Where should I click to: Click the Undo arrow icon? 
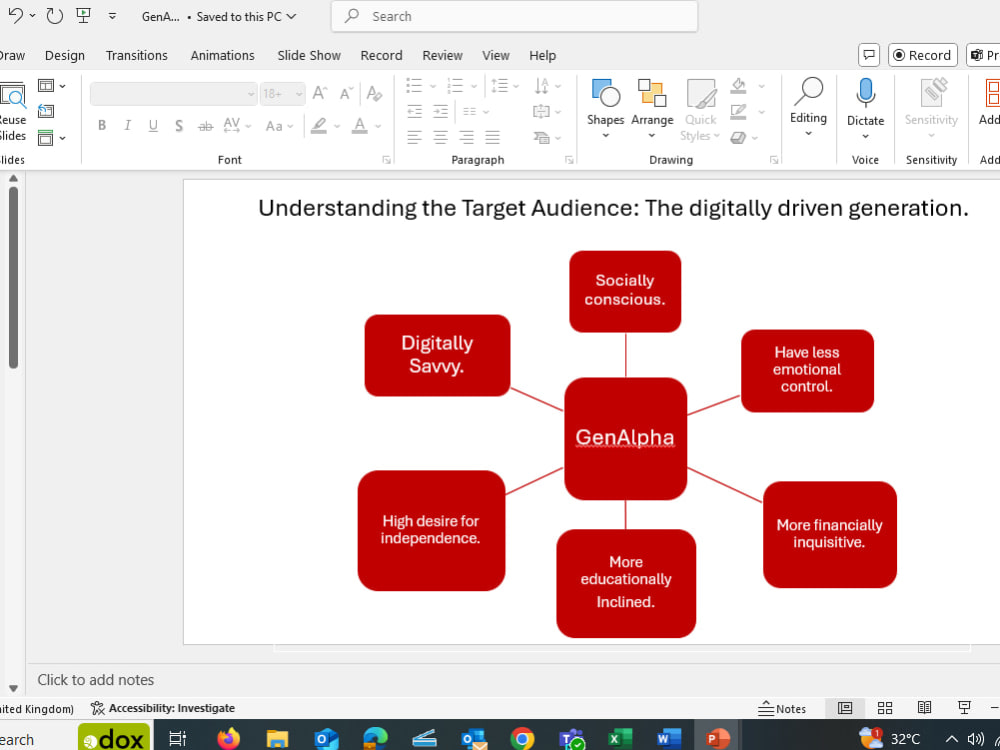pyautogui.click(x=15, y=16)
